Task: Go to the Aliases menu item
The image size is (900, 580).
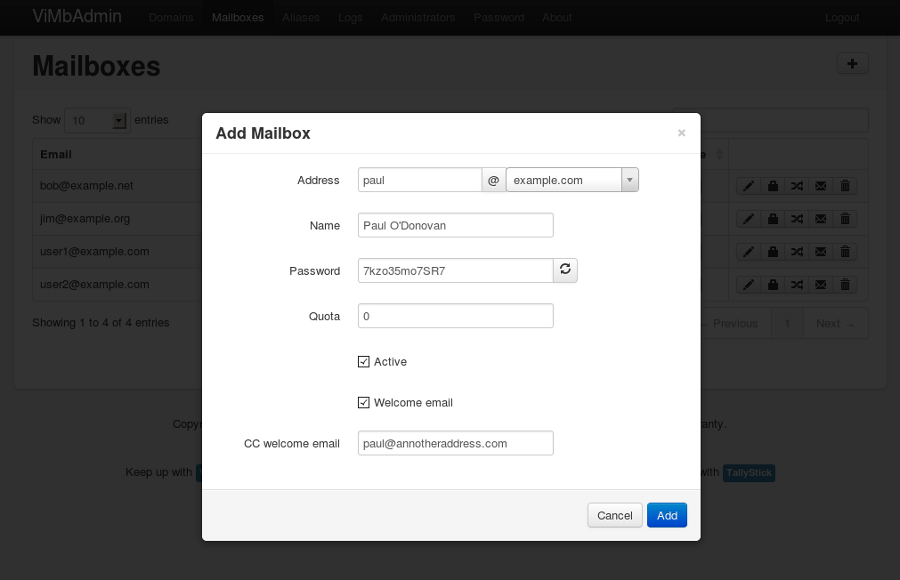Action: point(301,17)
